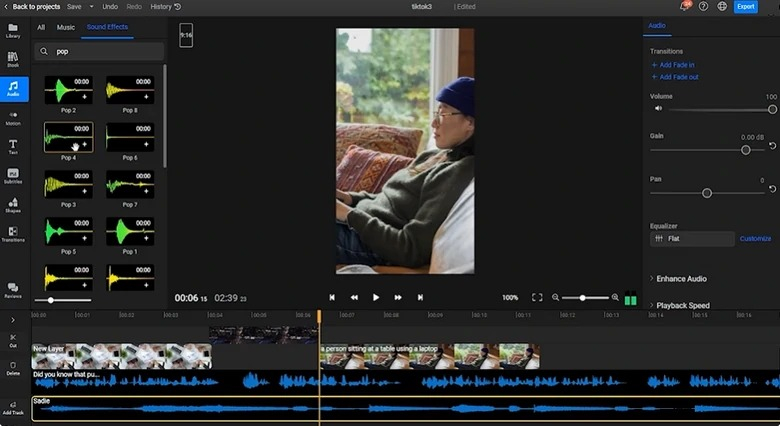
Task: Click the Delete trash icon
Action: click(13, 368)
